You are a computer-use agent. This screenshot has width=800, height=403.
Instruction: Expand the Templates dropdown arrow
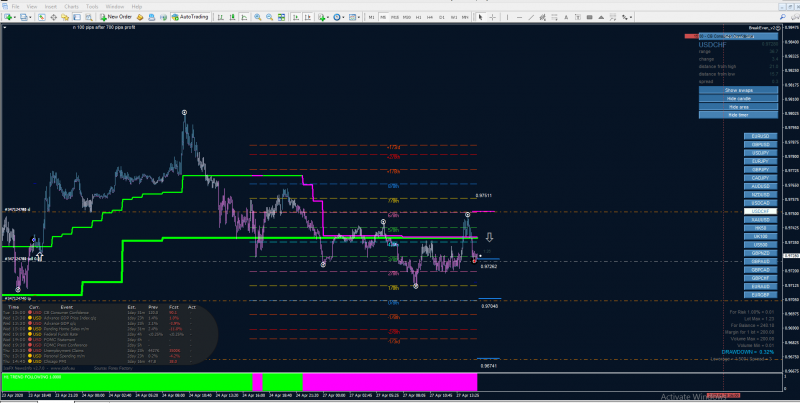(359, 17)
